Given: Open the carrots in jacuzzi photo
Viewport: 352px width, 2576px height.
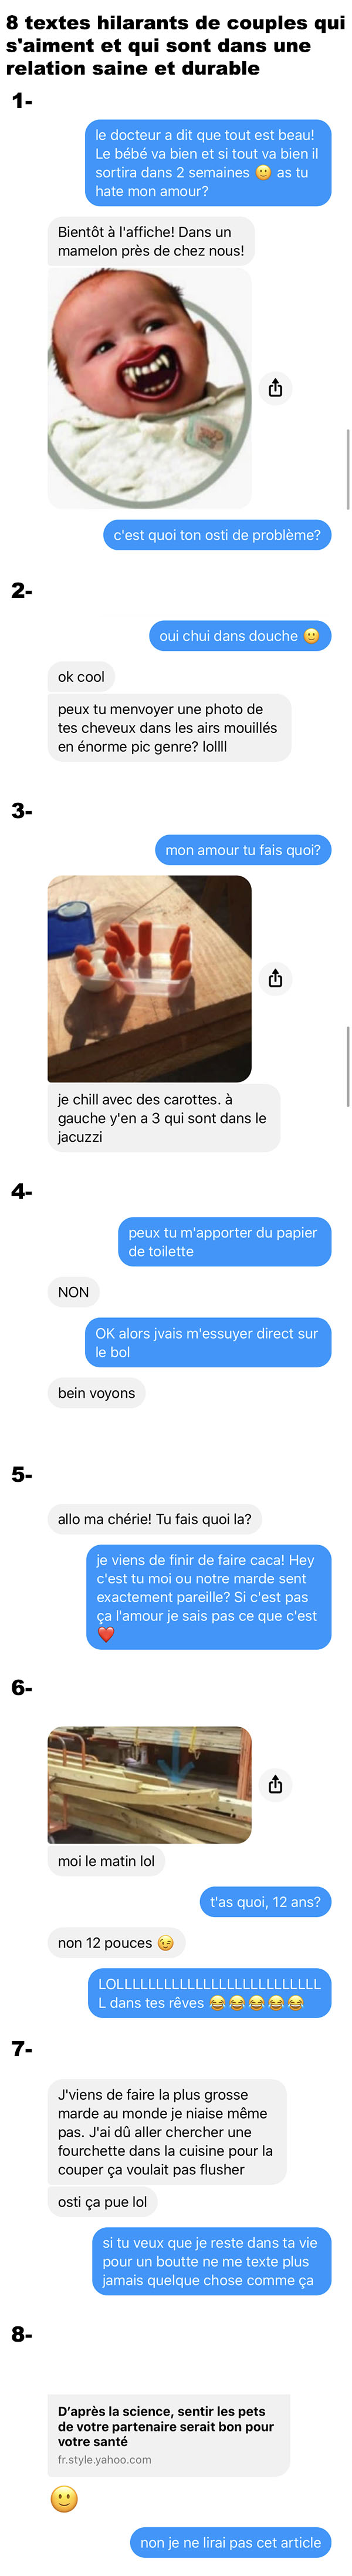Looking at the screenshot, I should [x=149, y=978].
